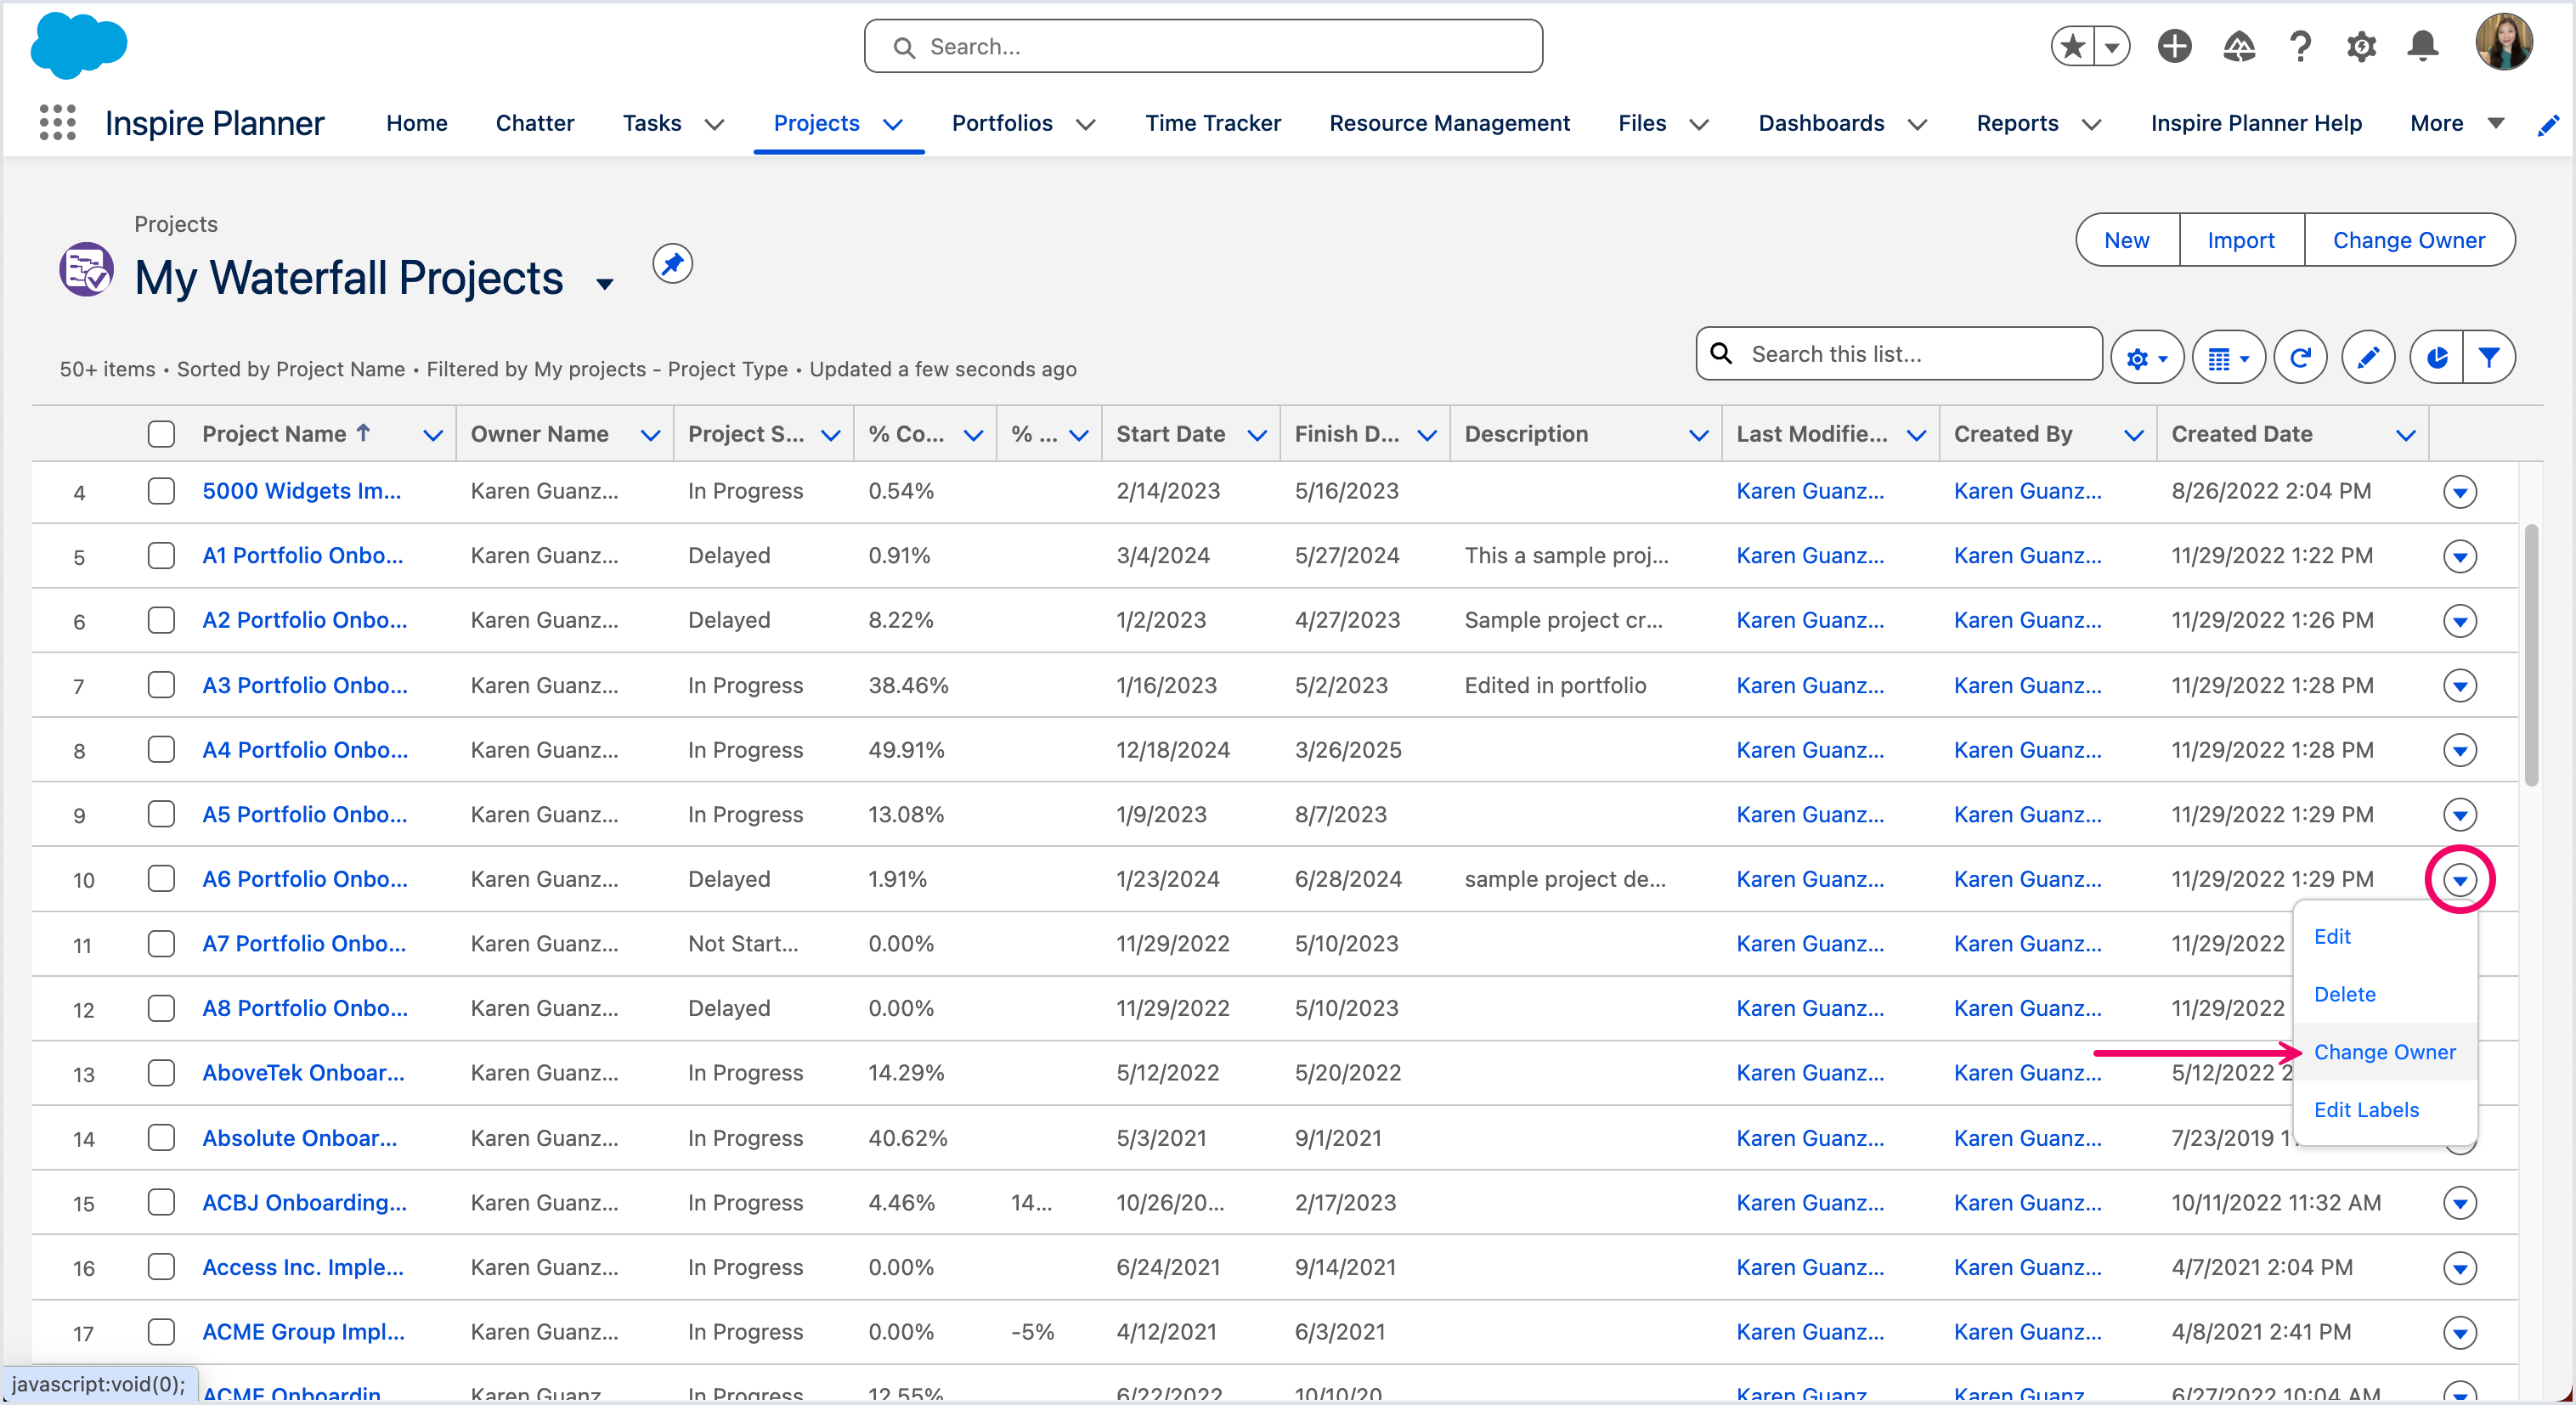The image size is (2576, 1405).
Task: Open the Help question mark icon
Action: [2300, 46]
